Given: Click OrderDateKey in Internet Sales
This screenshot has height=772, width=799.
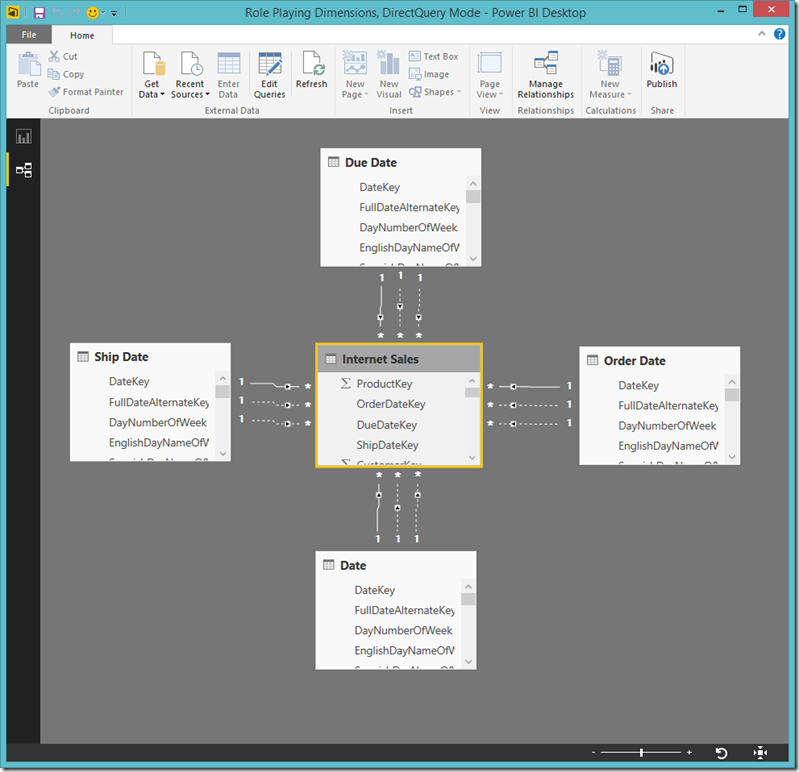Looking at the screenshot, I should 391,404.
